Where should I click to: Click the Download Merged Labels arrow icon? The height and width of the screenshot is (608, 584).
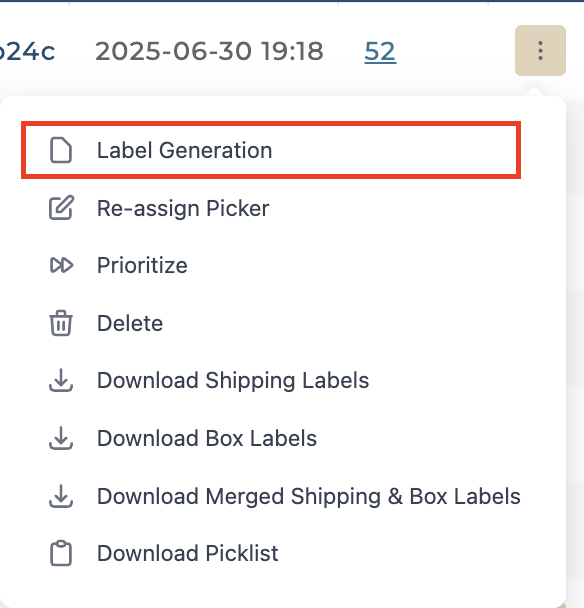tap(61, 496)
